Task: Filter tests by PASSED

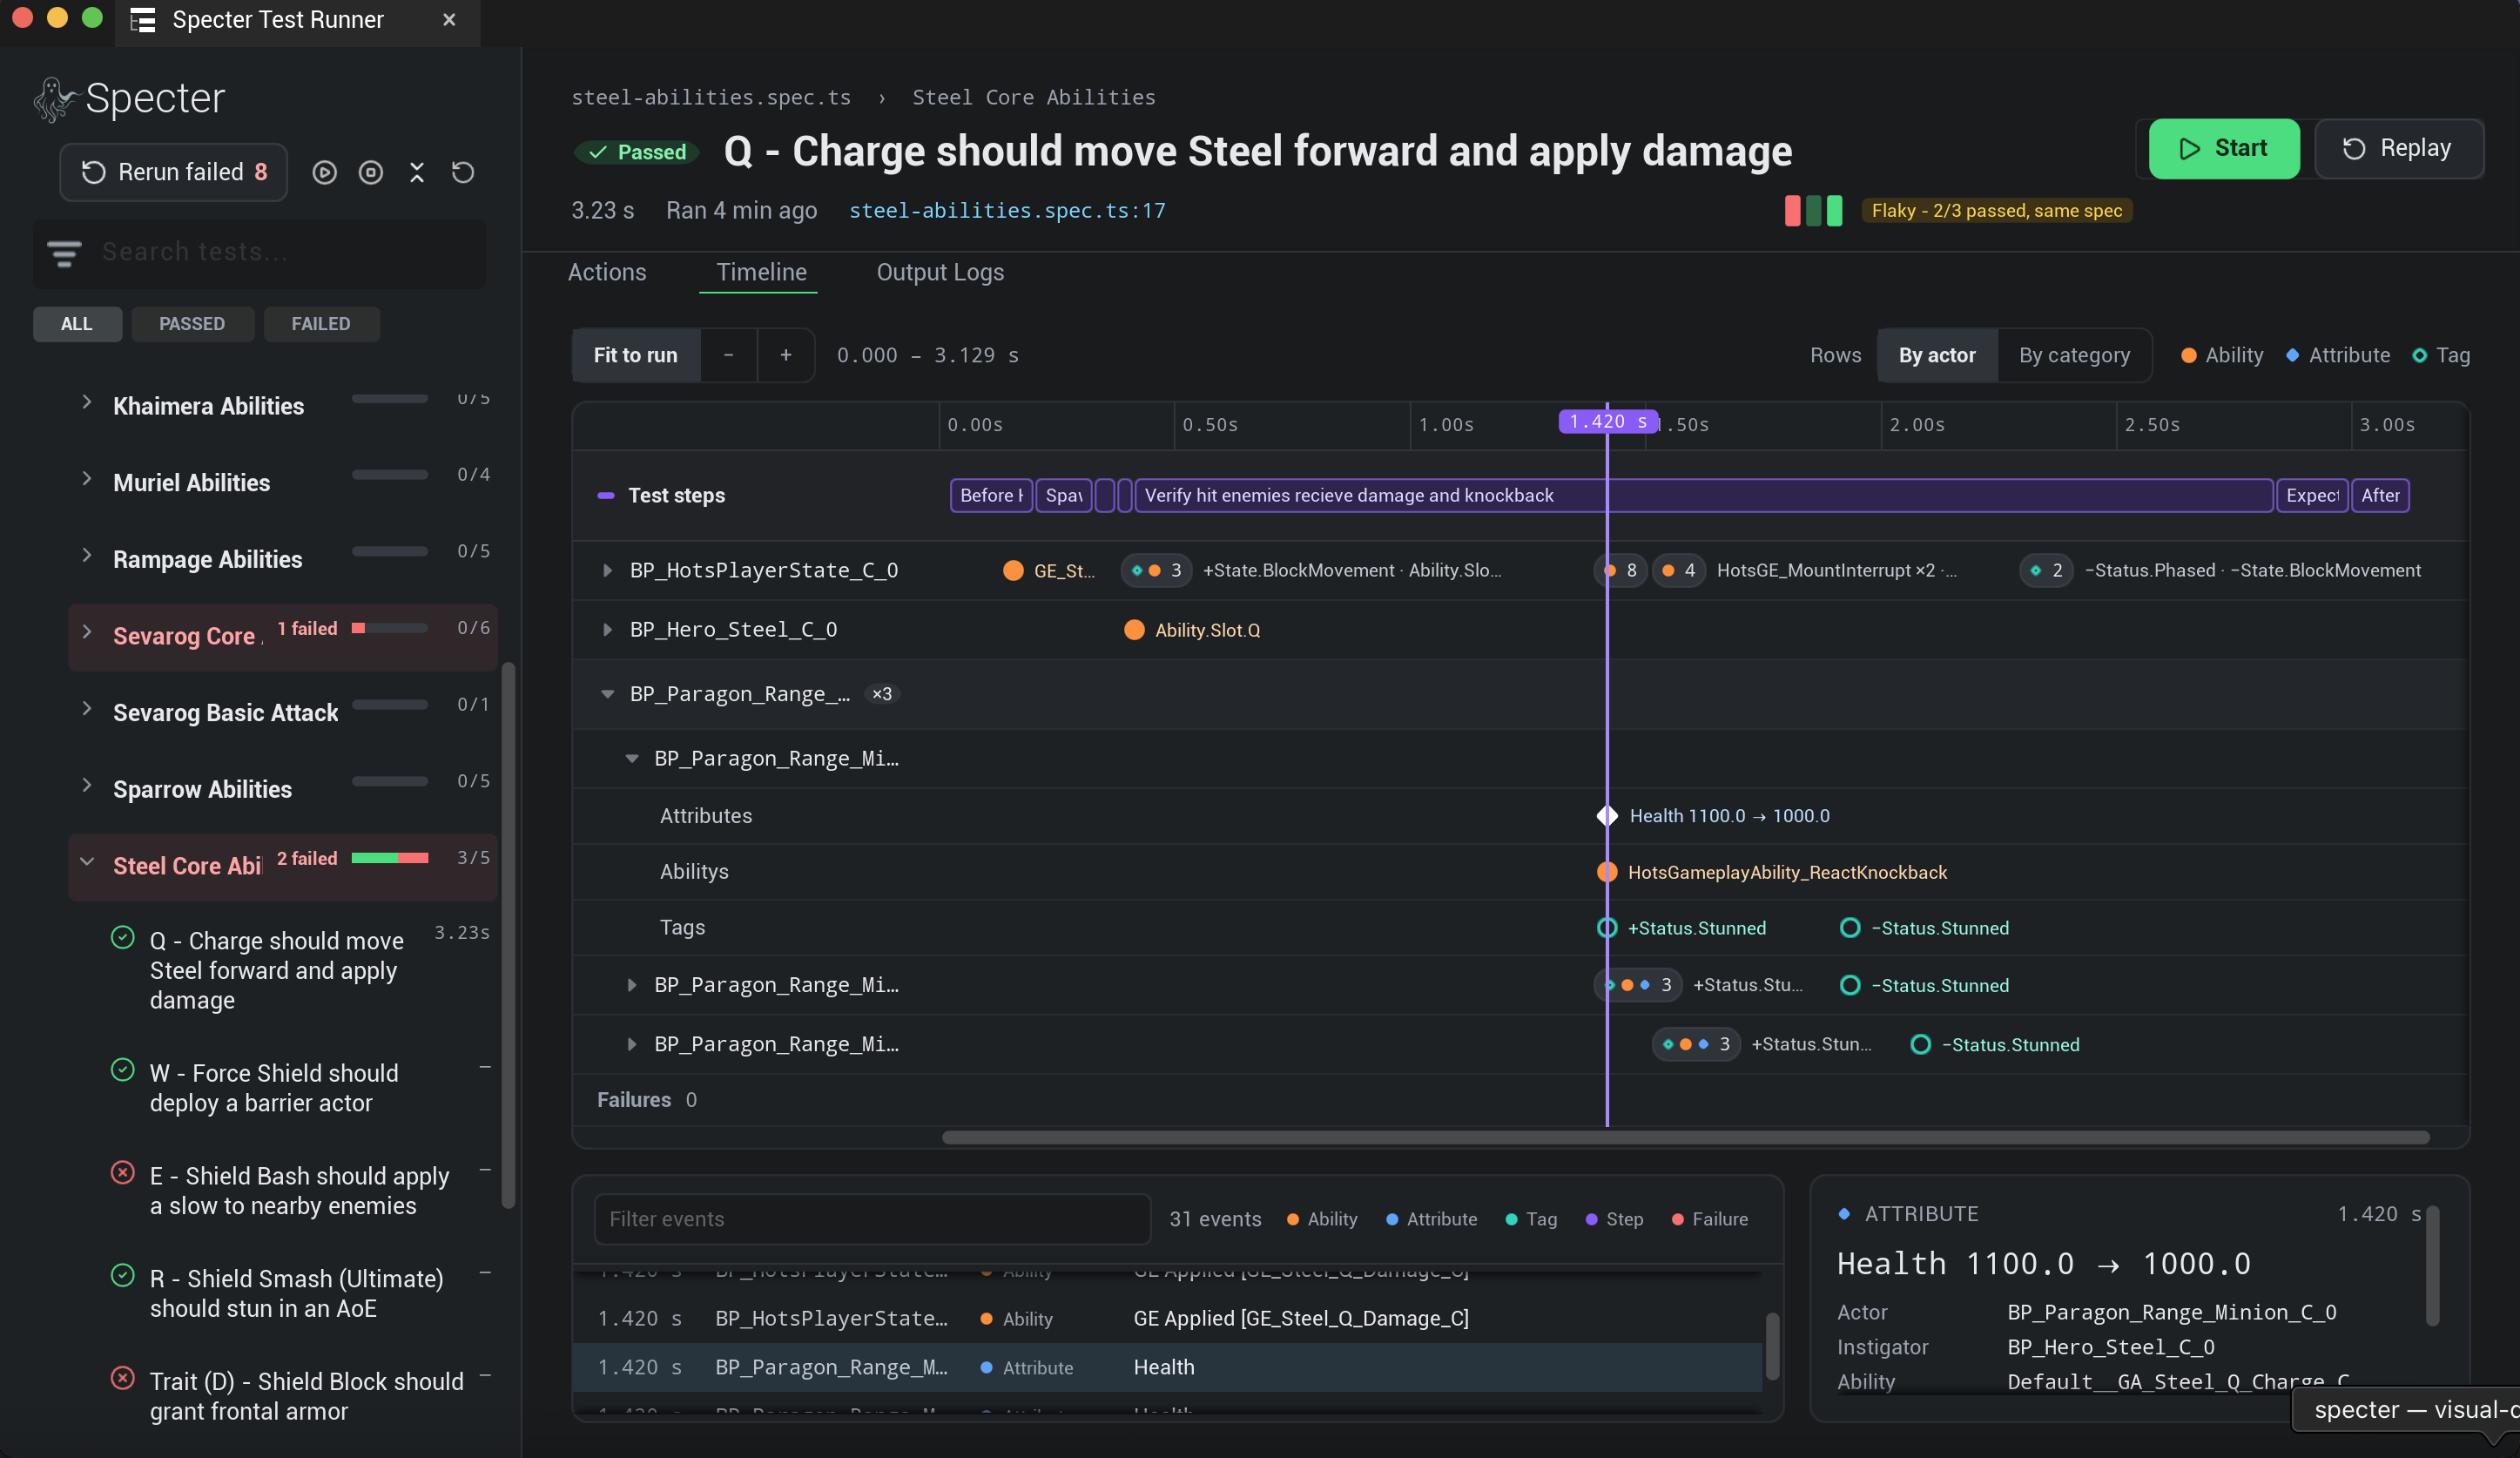Action: tap(192, 324)
